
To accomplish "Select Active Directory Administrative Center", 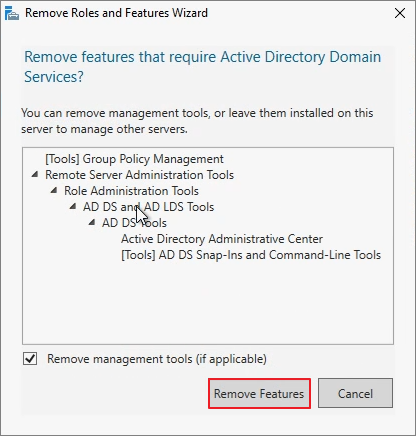I will [x=222, y=239].
